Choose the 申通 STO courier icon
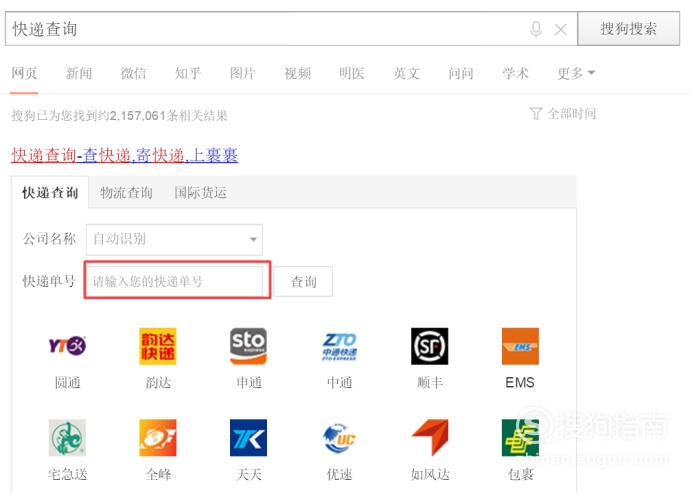 pyautogui.click(x=248, y=346)
